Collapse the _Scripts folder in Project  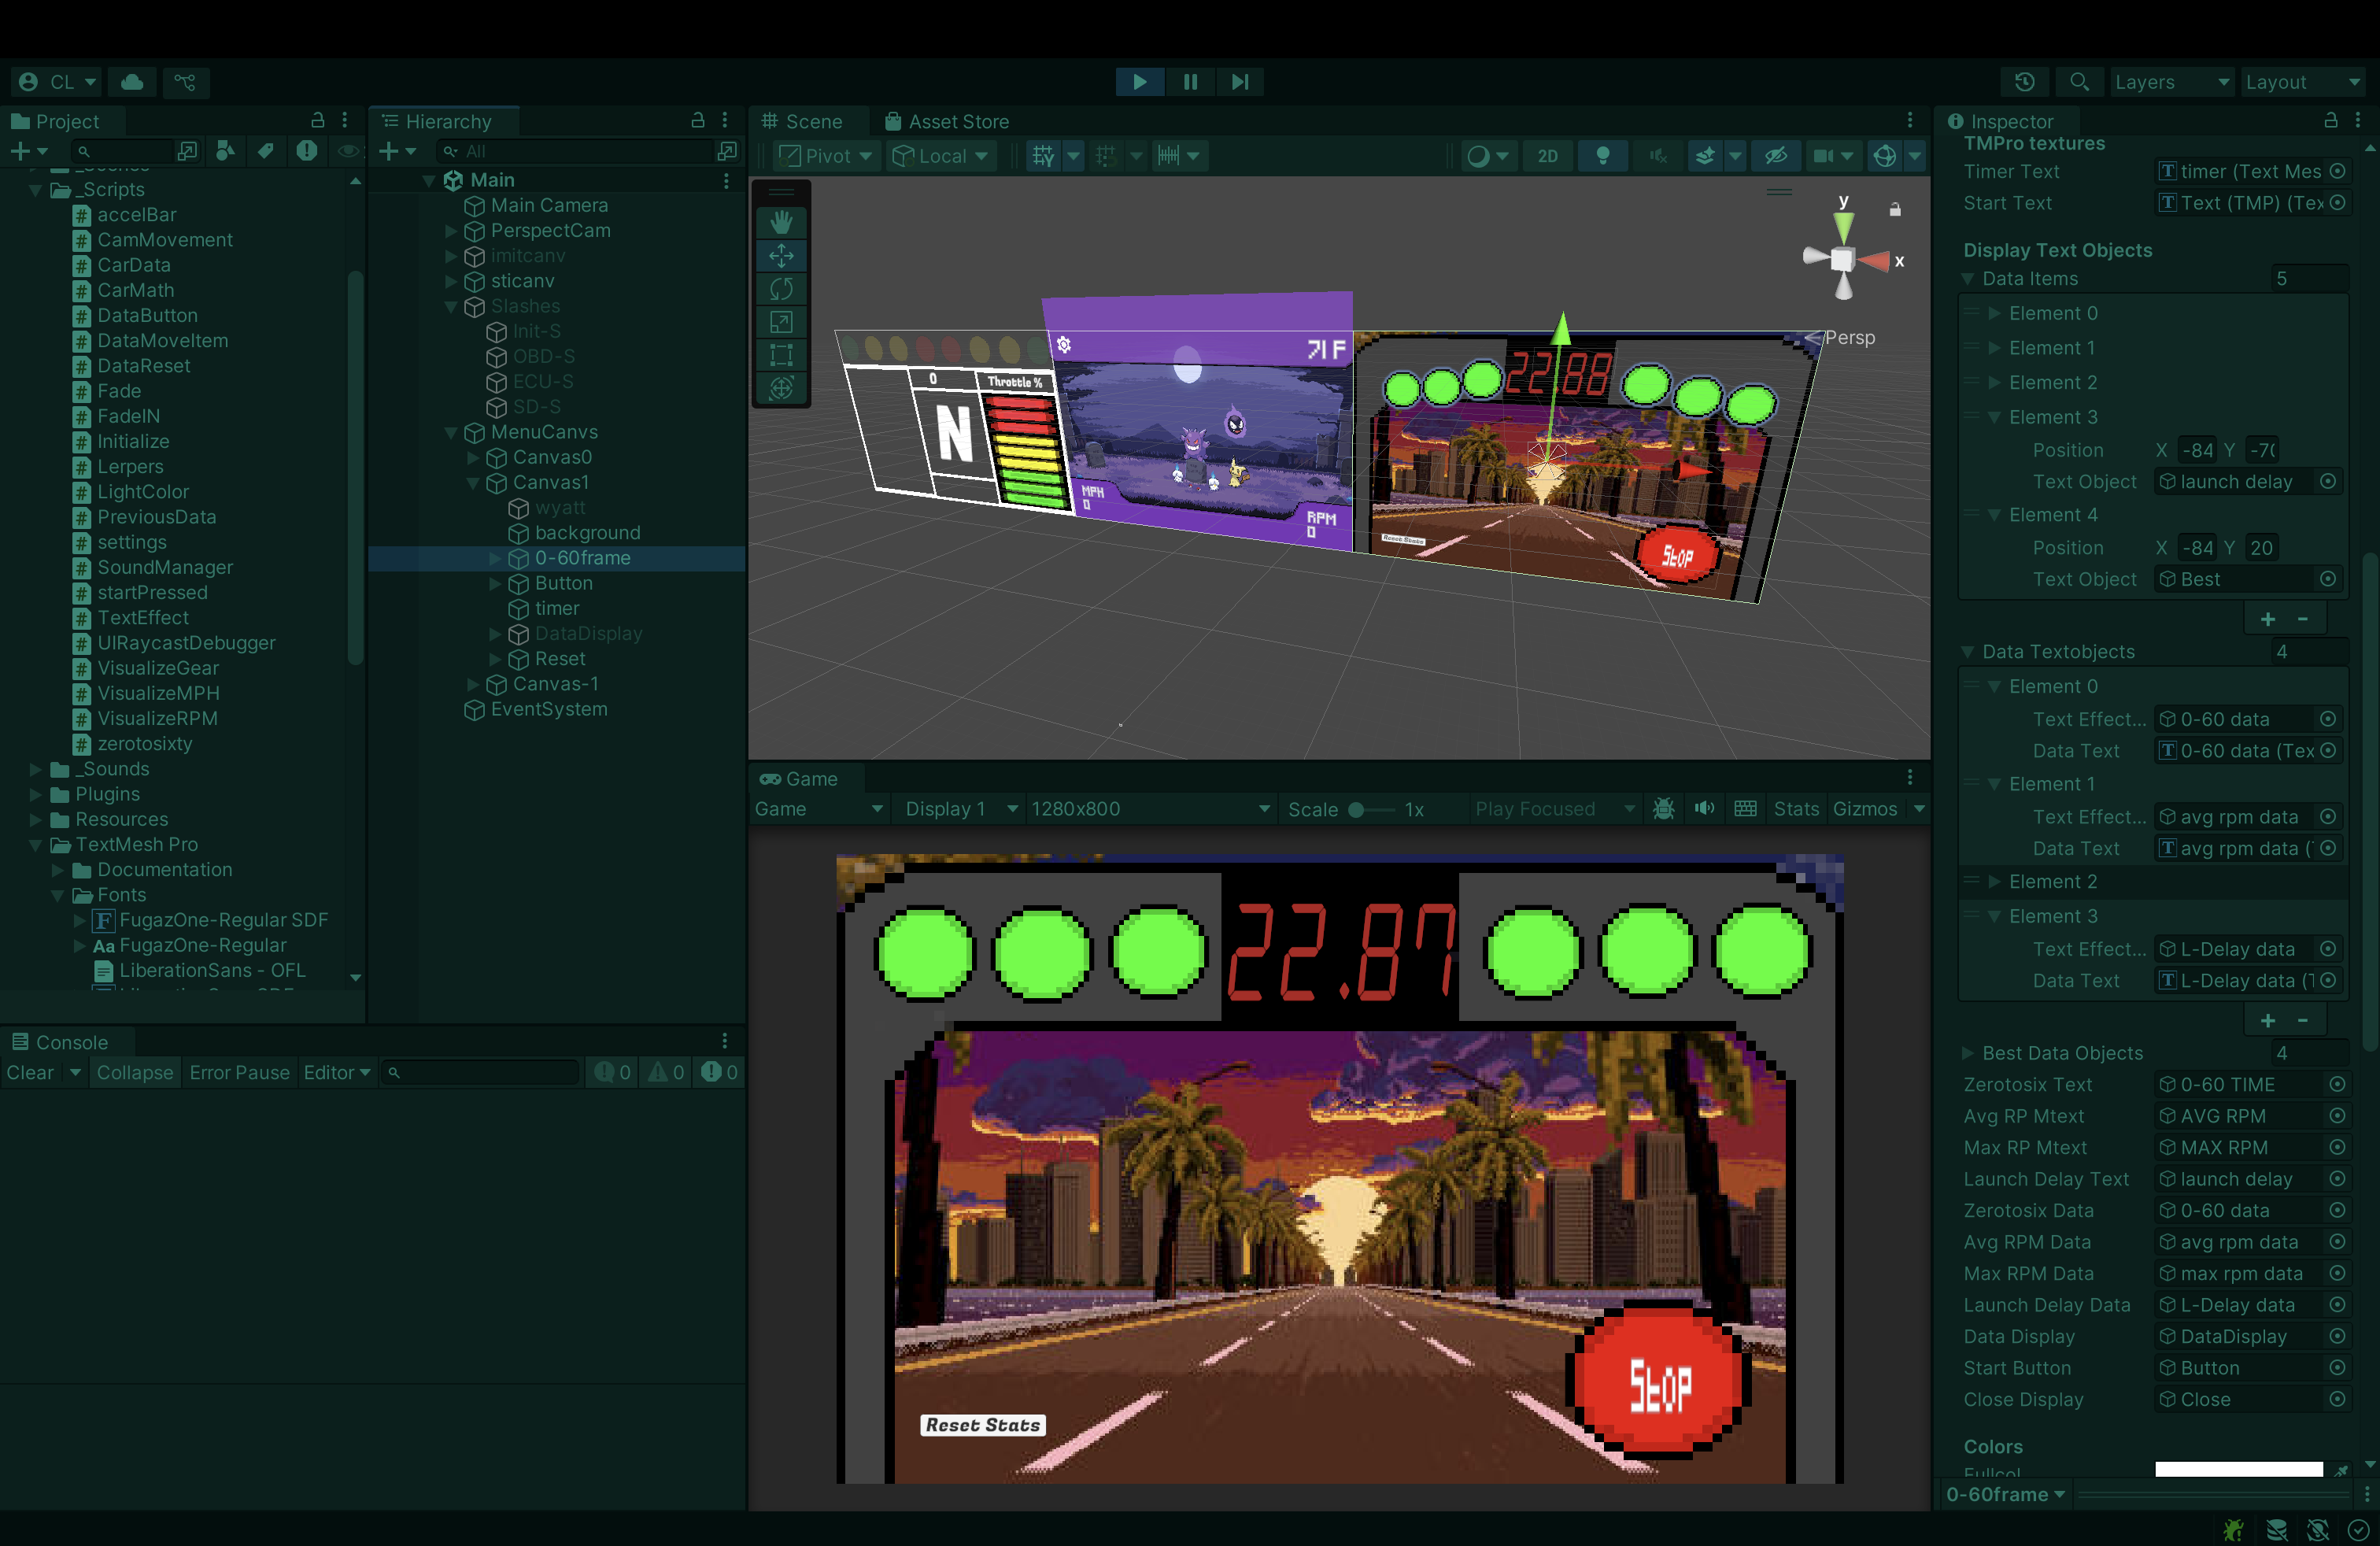click(x=37, y=189)
